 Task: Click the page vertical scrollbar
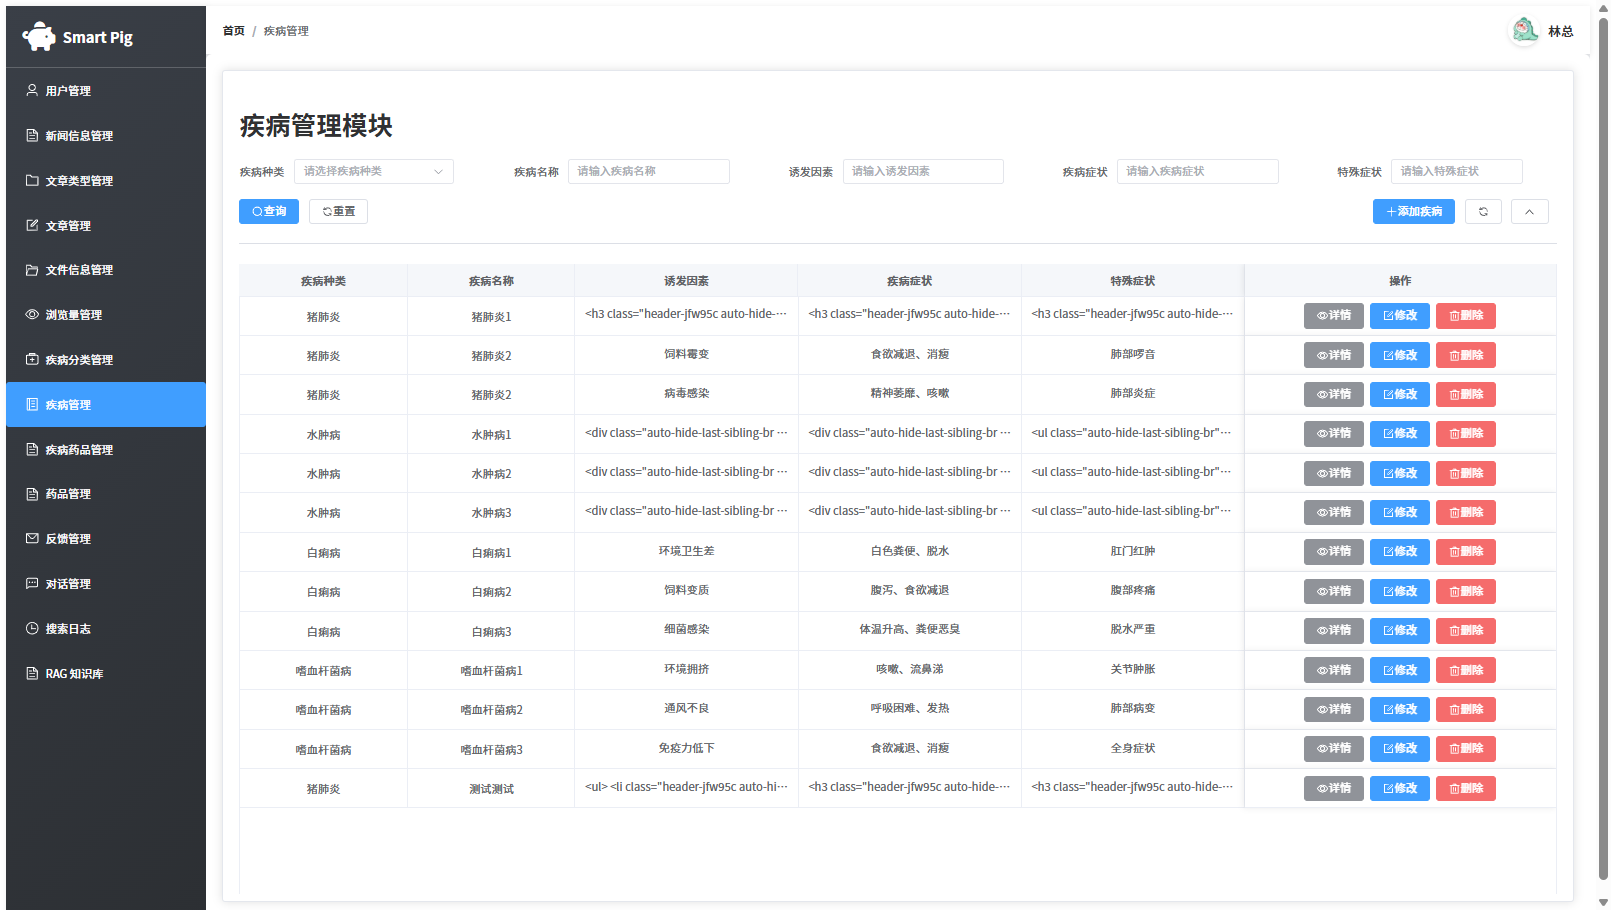coord(1603,450)
